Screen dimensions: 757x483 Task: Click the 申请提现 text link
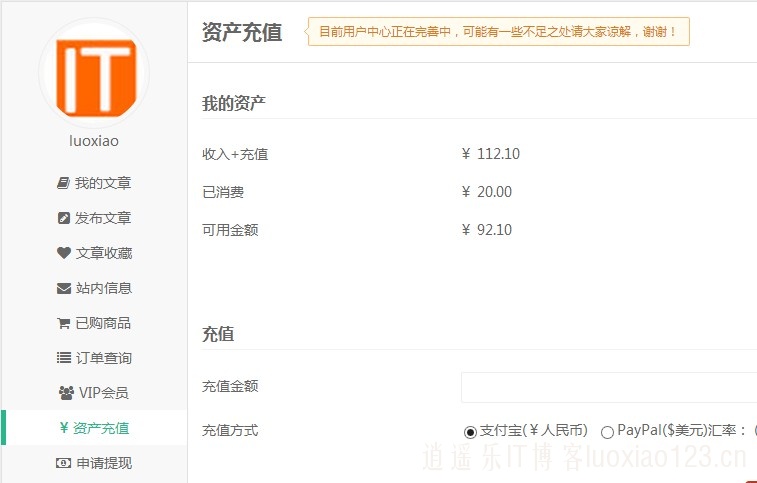pyautogui.click(x=104, y=463)
